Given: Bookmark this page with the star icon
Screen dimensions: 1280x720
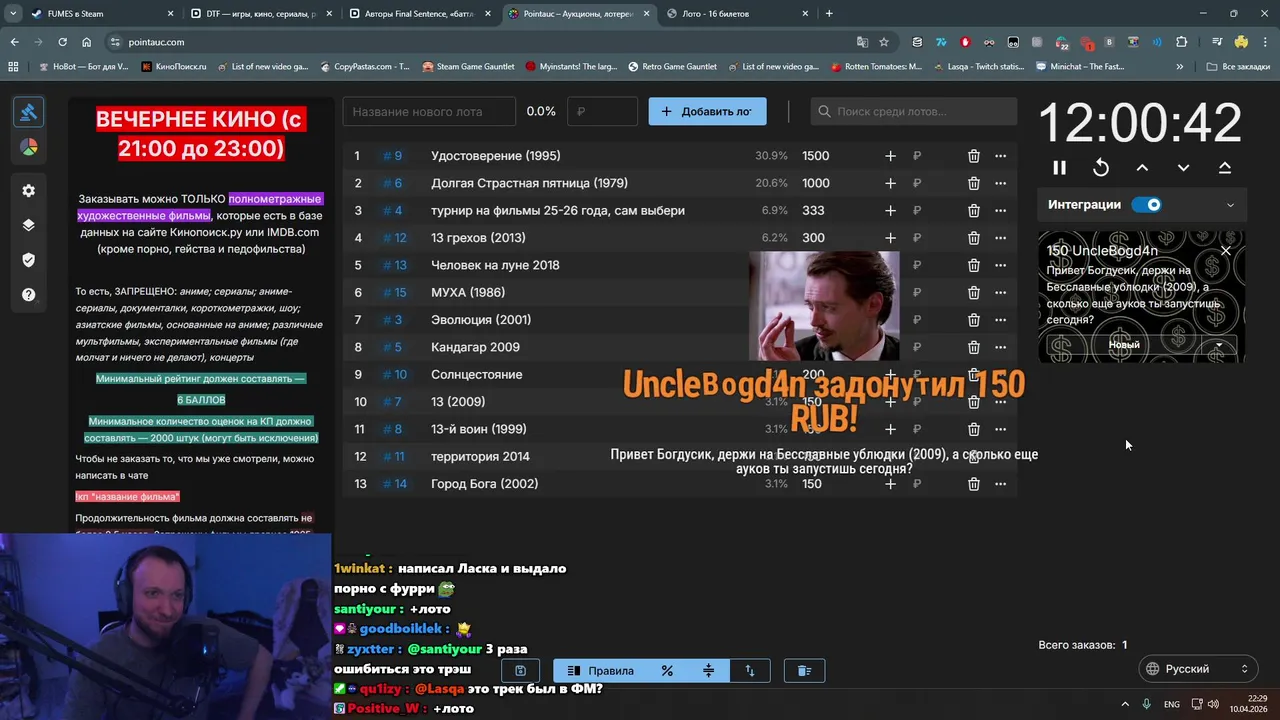Looking at the screenshot, I should 884,42.
